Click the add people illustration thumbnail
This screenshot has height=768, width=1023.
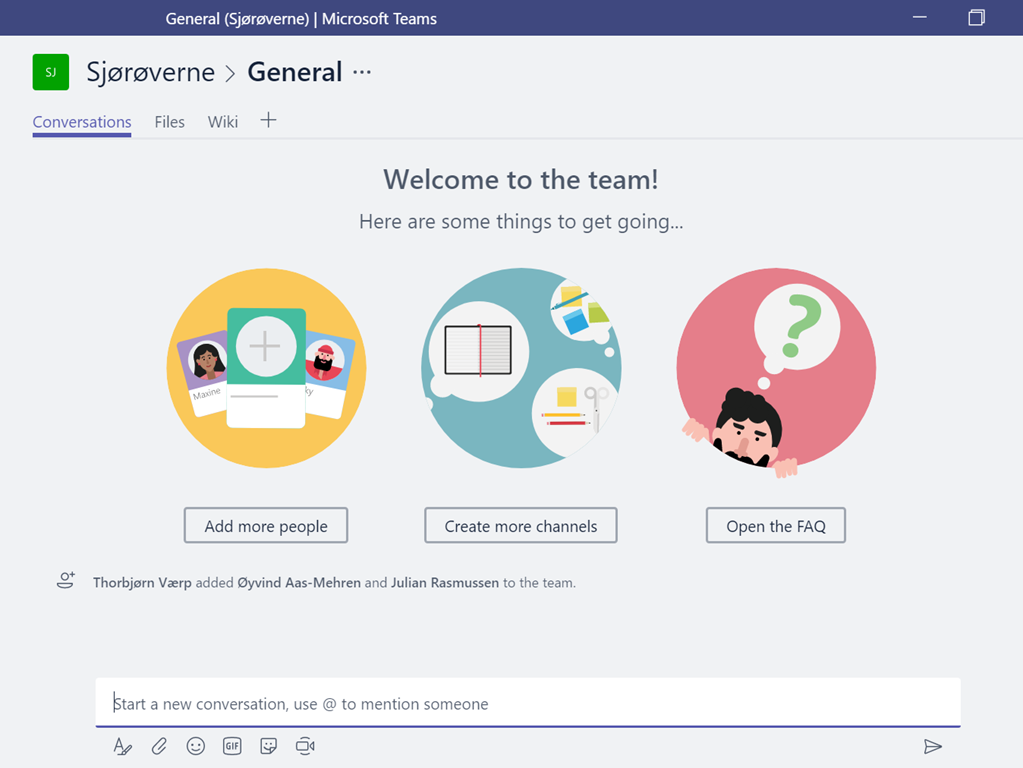click(x=266, y=368)
